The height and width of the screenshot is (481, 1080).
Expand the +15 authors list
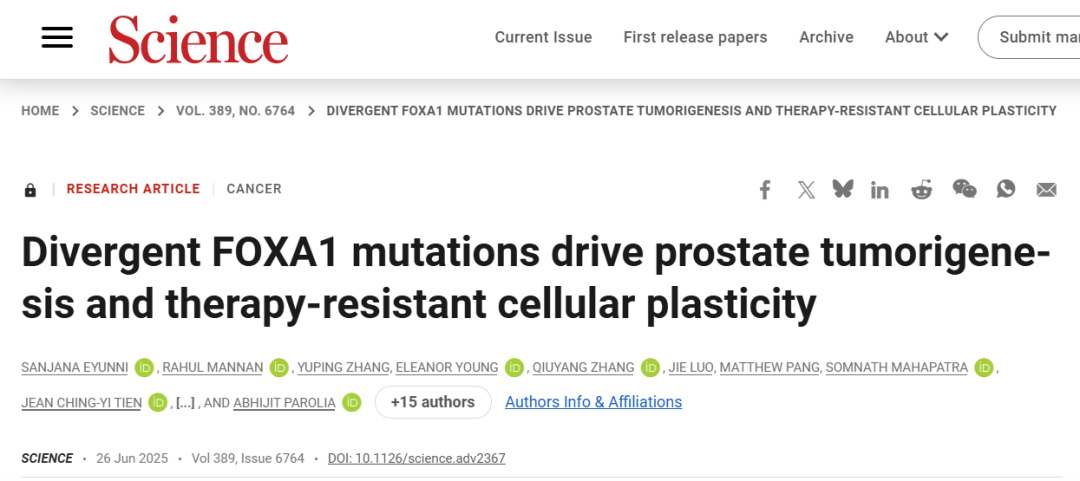(x=433, y=402)
